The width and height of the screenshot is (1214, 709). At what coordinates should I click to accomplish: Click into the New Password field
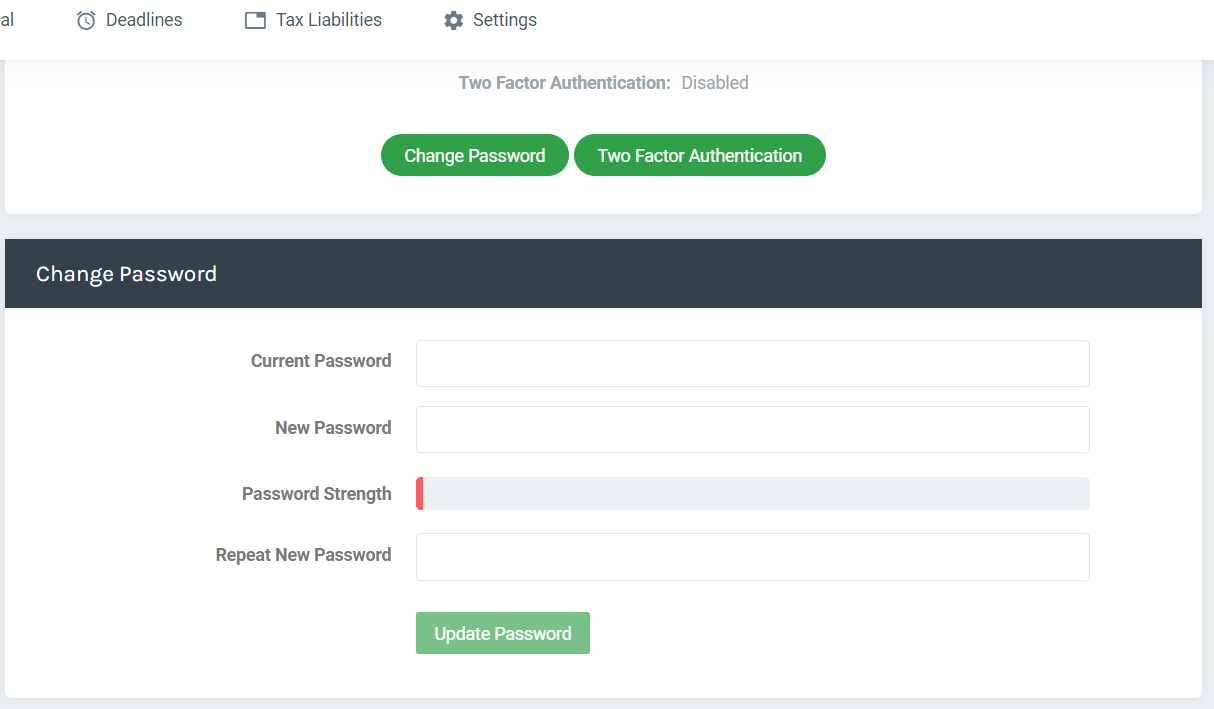tap(752, 429)
